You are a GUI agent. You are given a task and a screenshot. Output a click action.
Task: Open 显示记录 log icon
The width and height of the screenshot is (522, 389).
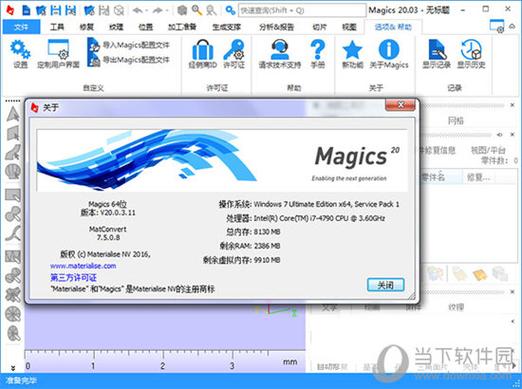(437, 53)
